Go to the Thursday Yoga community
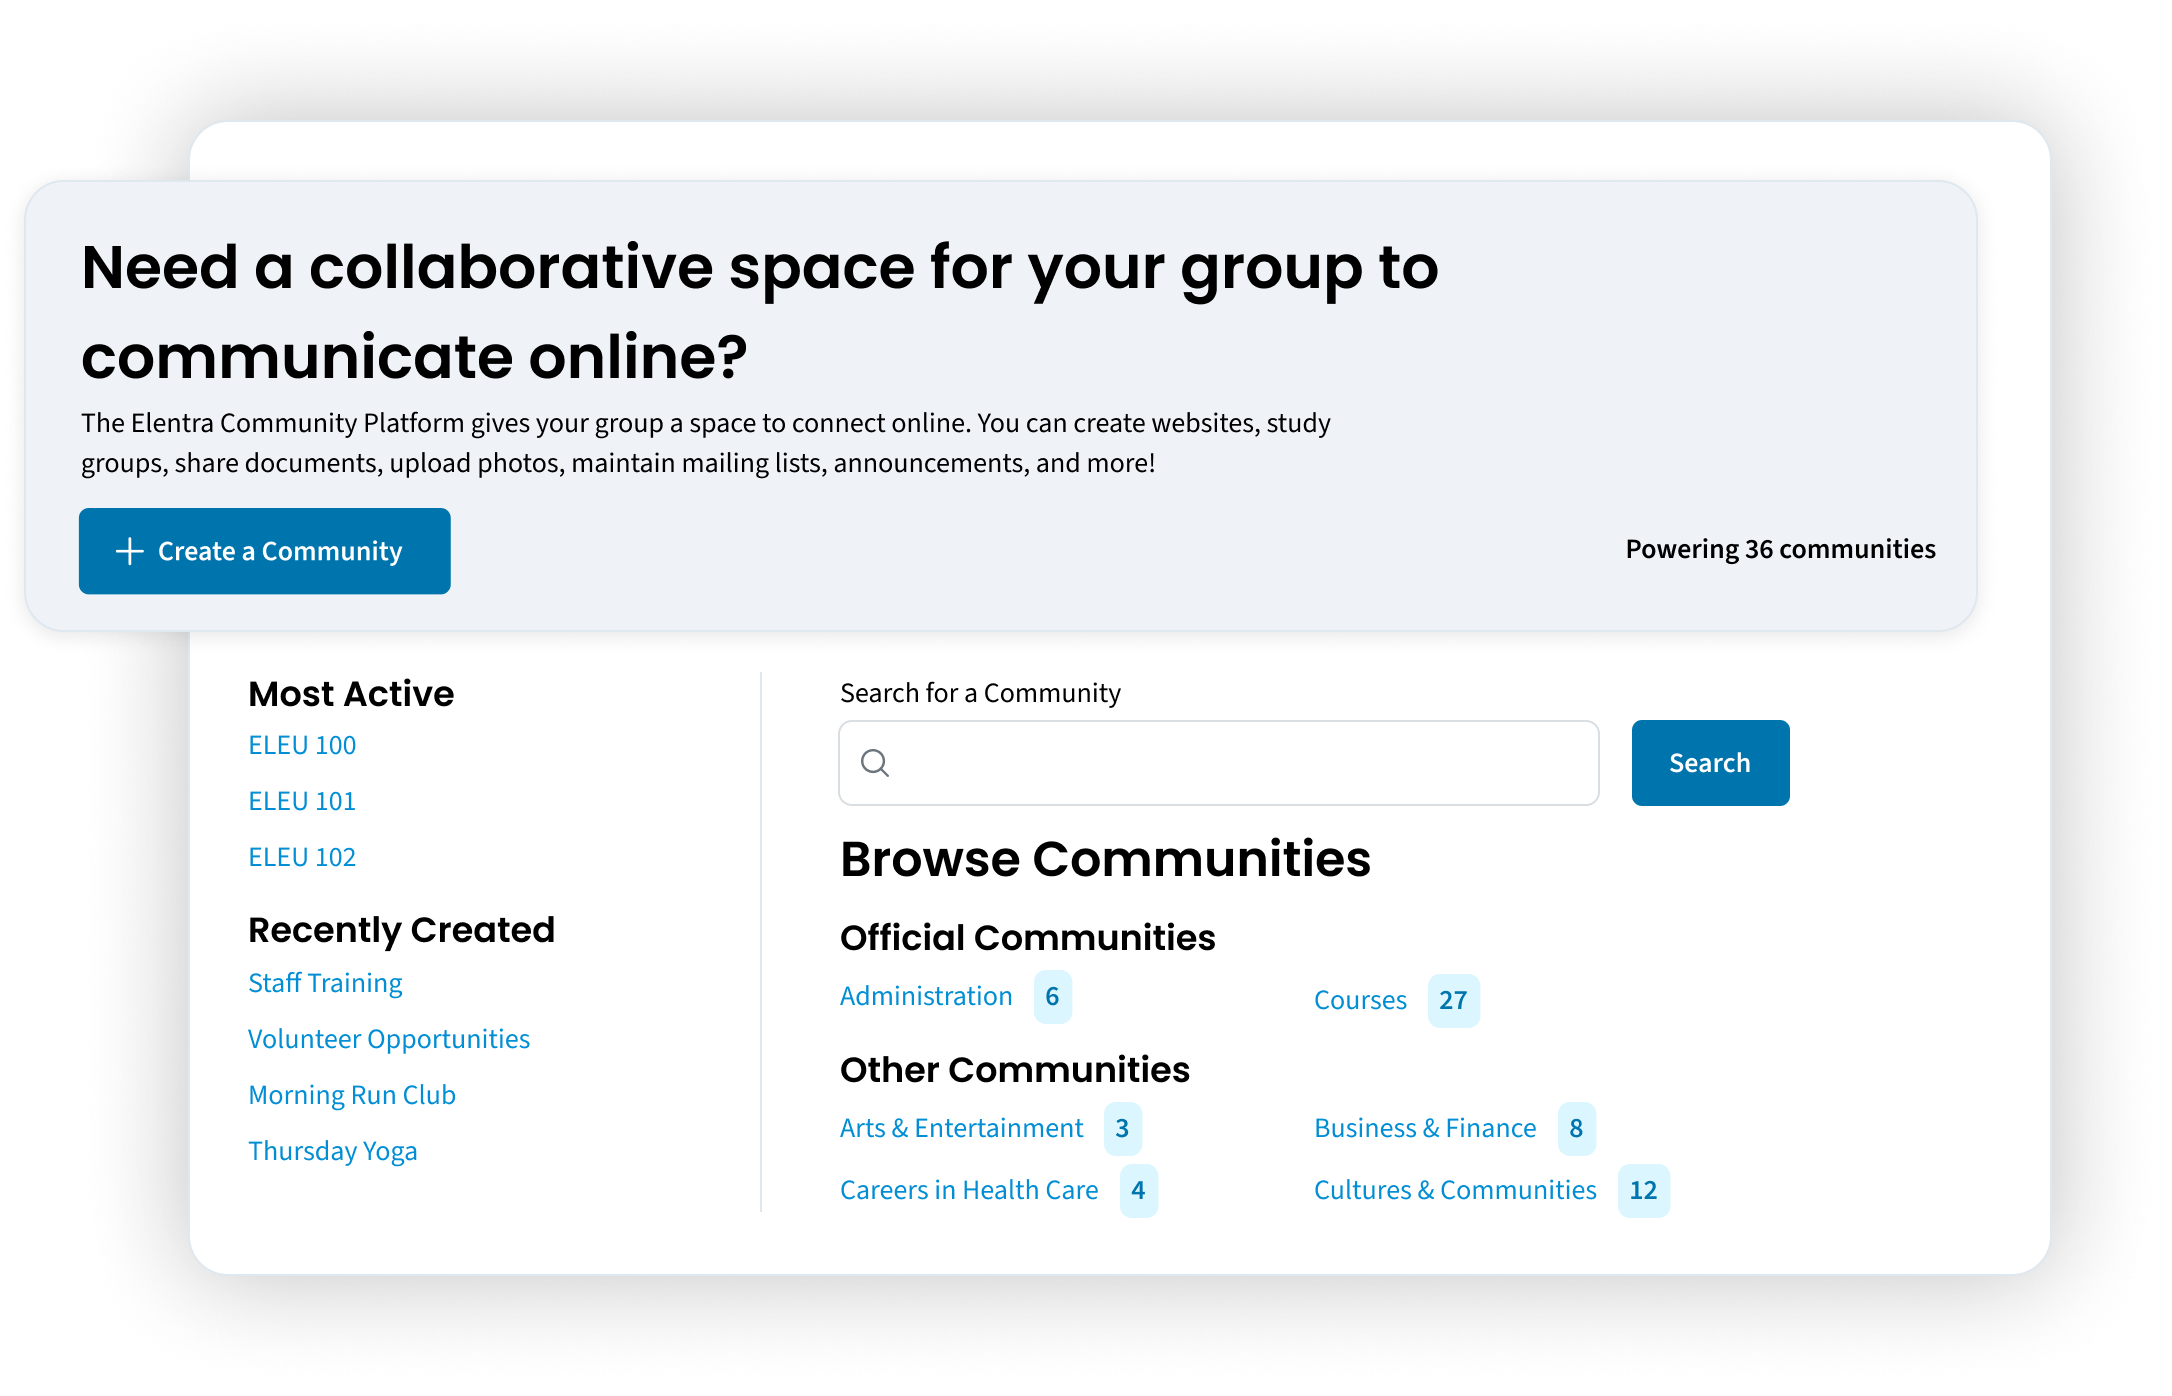Image resolution: width=2172 pixels, height=1396 pixels. (333, 1151)
